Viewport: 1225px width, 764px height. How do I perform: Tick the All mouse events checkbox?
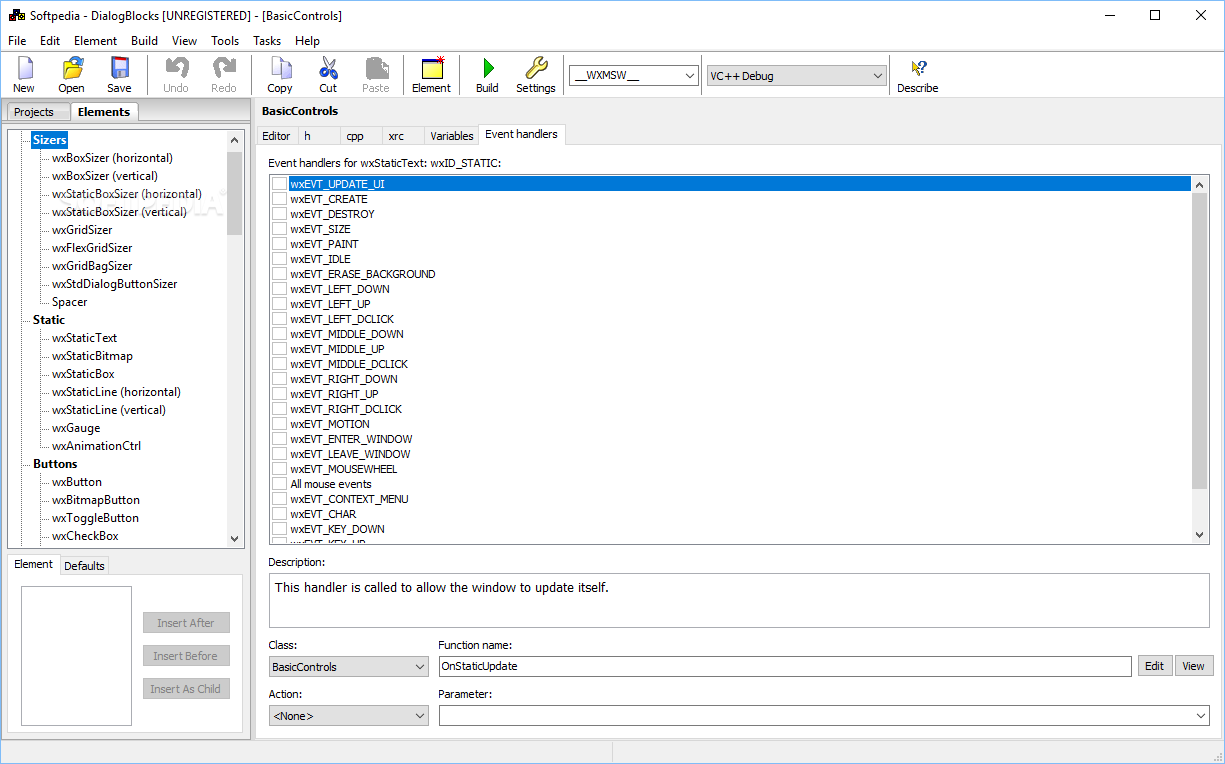(279, 484)
